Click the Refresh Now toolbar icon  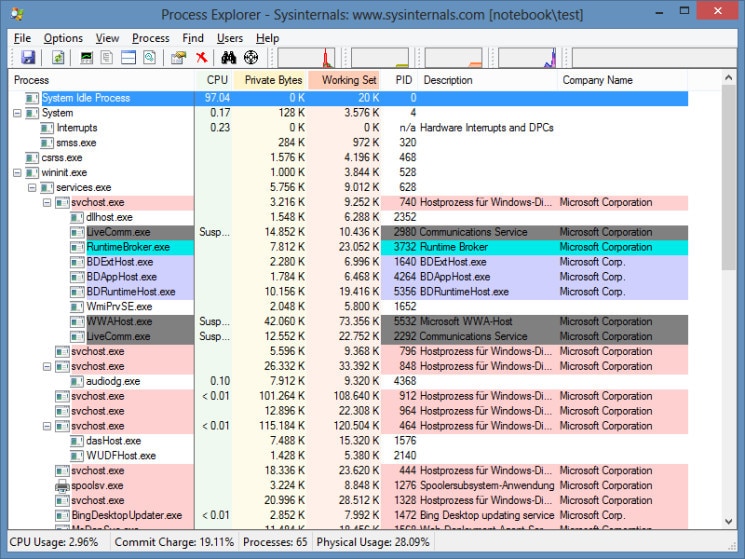point(58,57)
